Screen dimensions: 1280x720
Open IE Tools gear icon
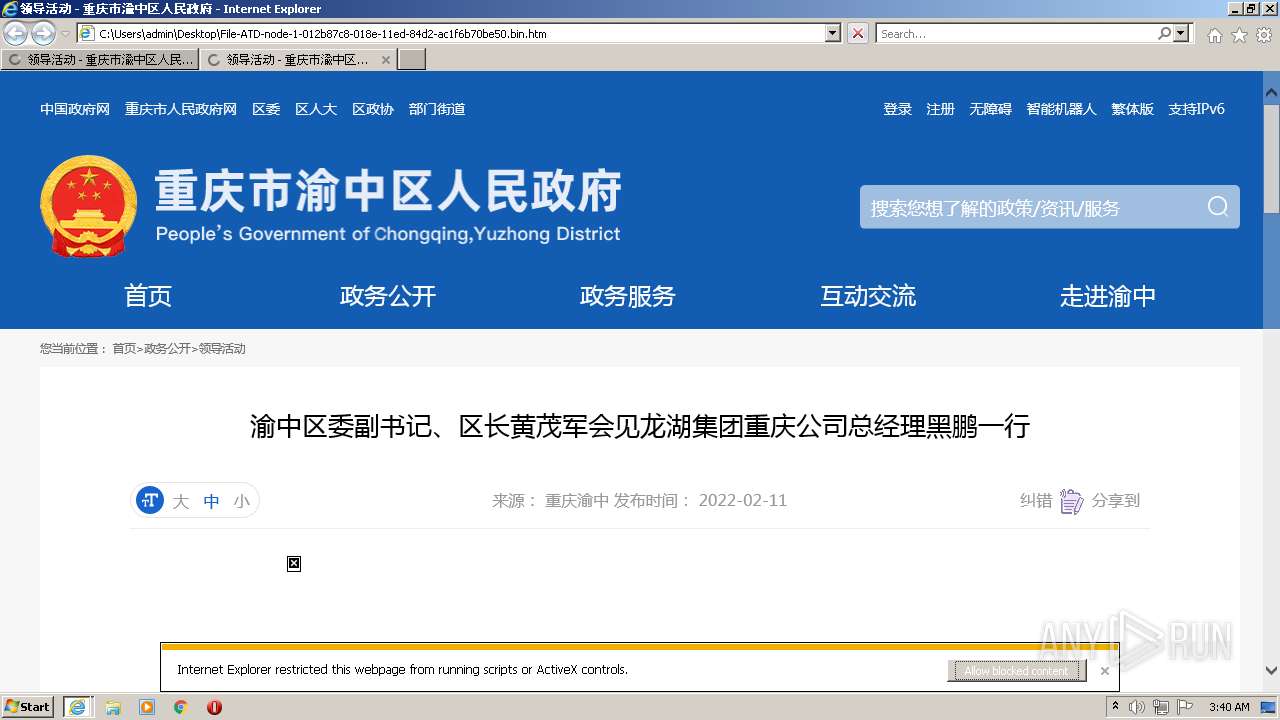point(1263,35)
